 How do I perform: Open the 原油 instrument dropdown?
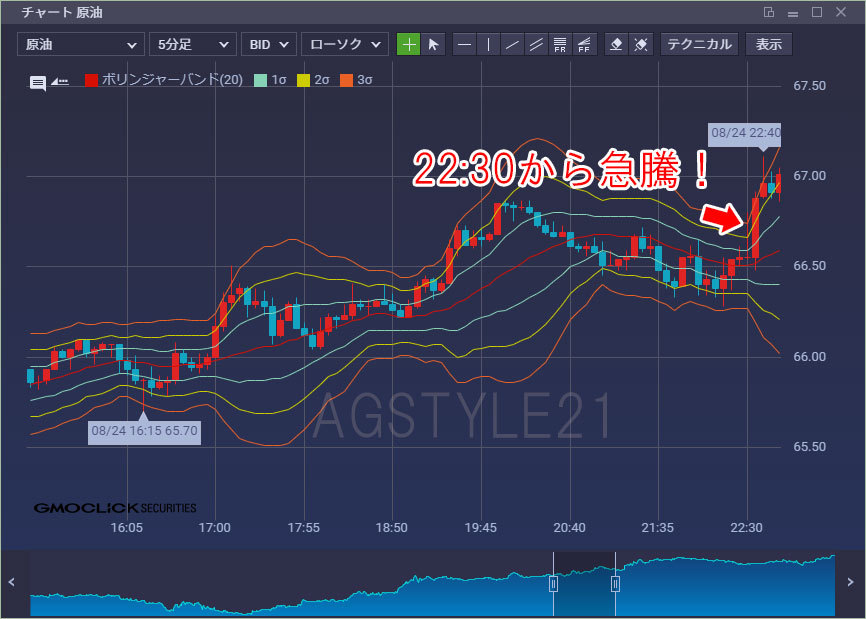coord(81,44)
